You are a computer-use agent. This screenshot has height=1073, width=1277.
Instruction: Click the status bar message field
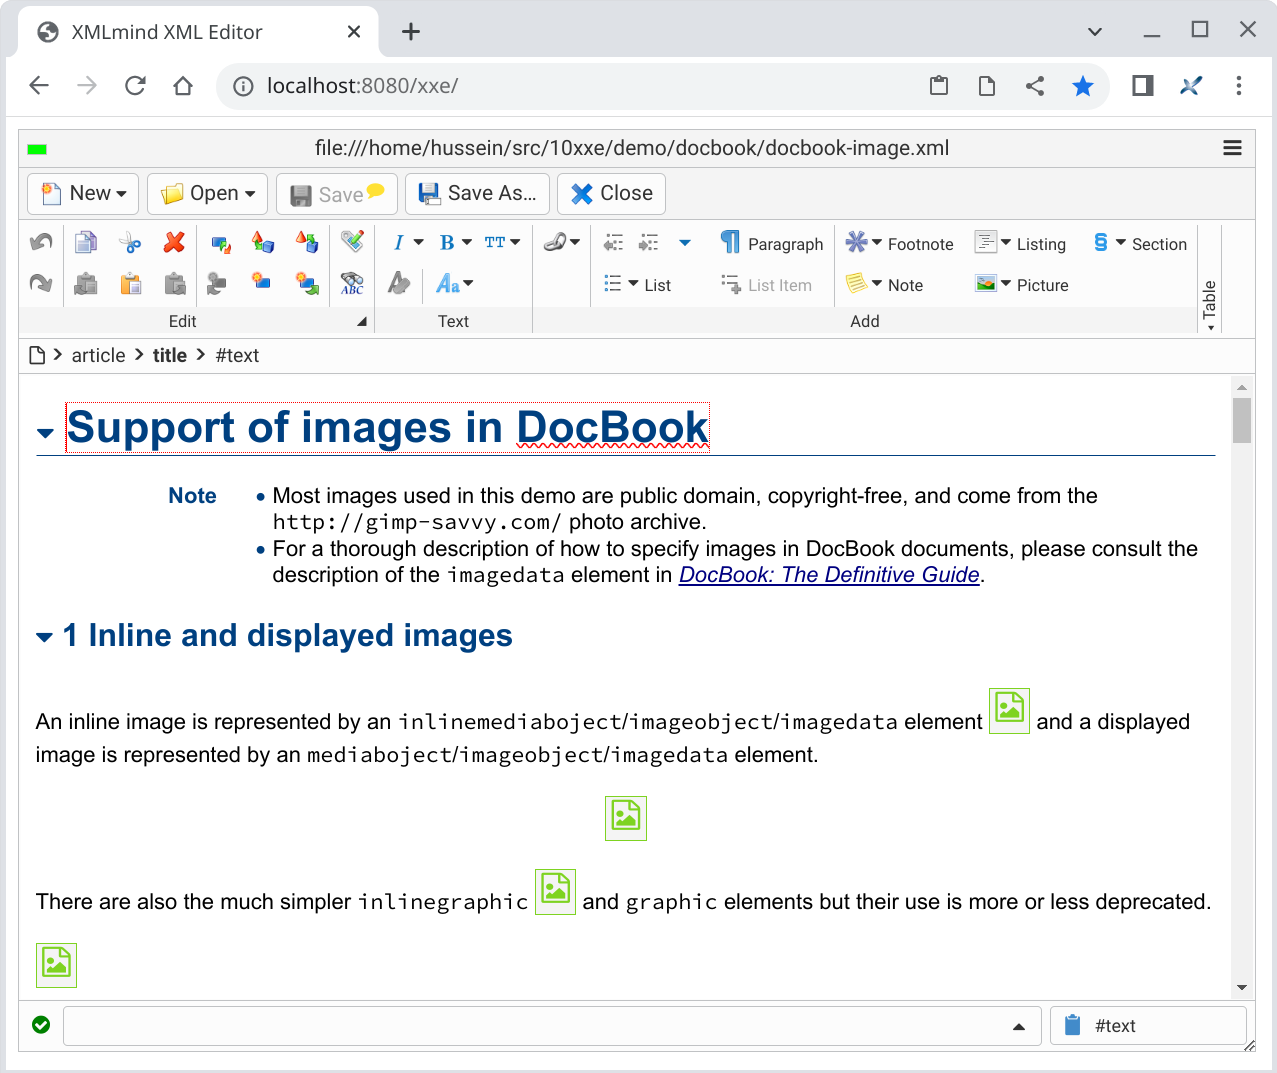coord(552,1026)
